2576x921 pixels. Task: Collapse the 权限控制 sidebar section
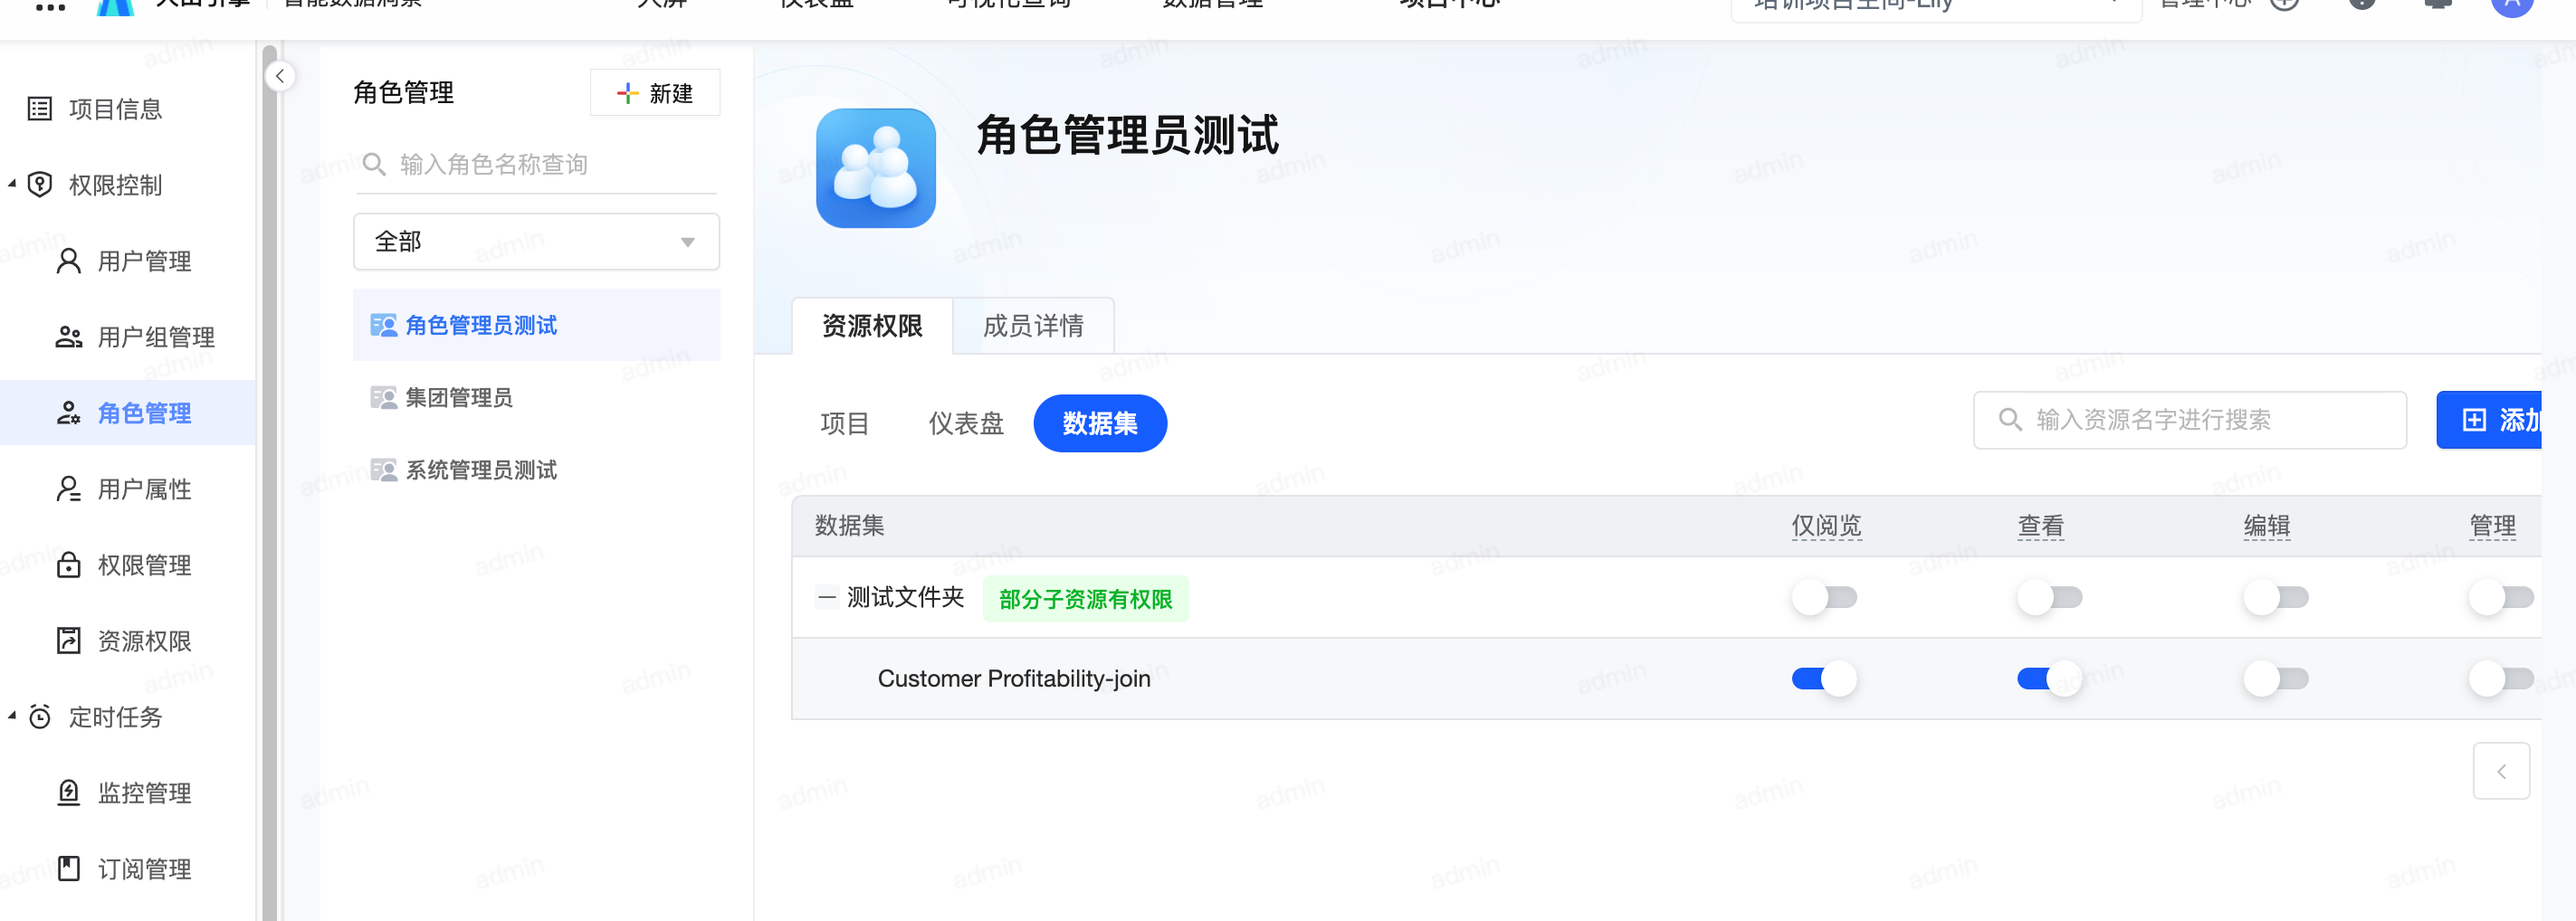(x=12, y=184)
